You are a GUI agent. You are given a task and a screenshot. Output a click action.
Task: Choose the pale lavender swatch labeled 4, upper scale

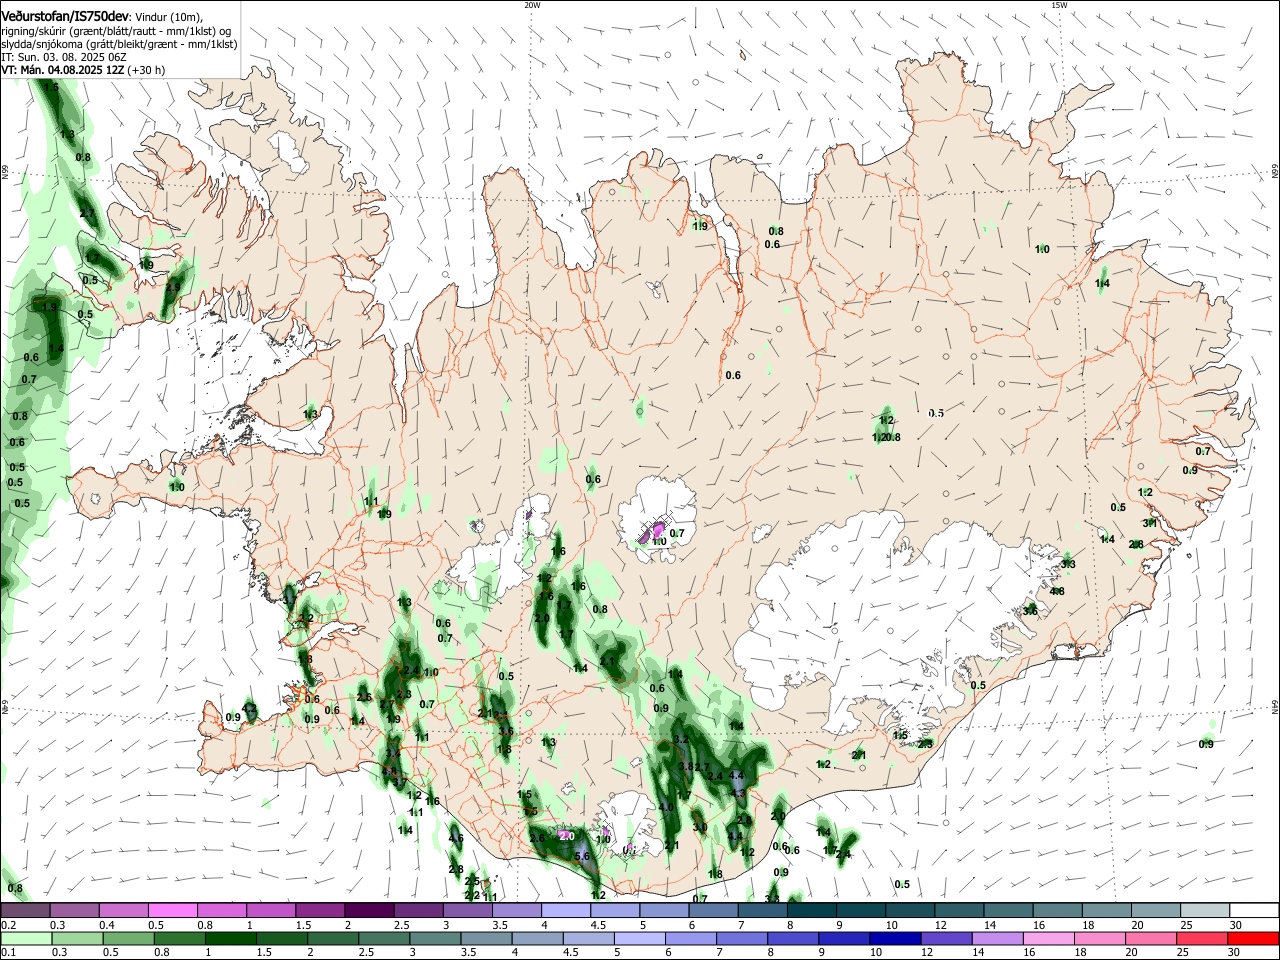566,910
